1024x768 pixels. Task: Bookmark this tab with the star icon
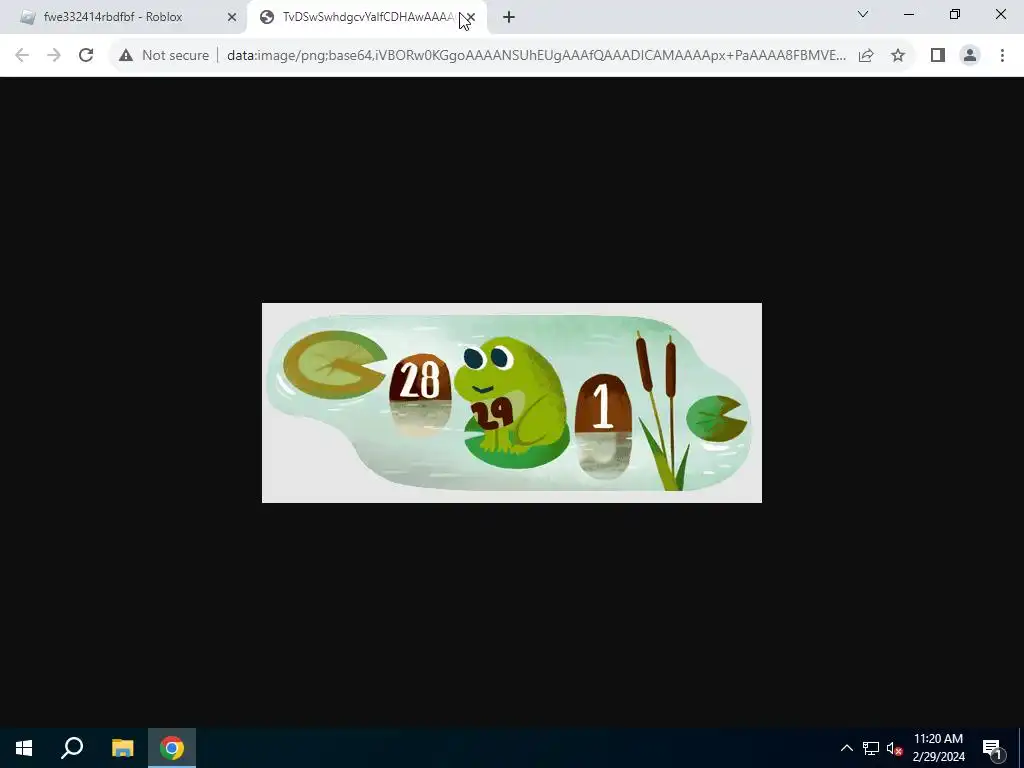point(898,56)
